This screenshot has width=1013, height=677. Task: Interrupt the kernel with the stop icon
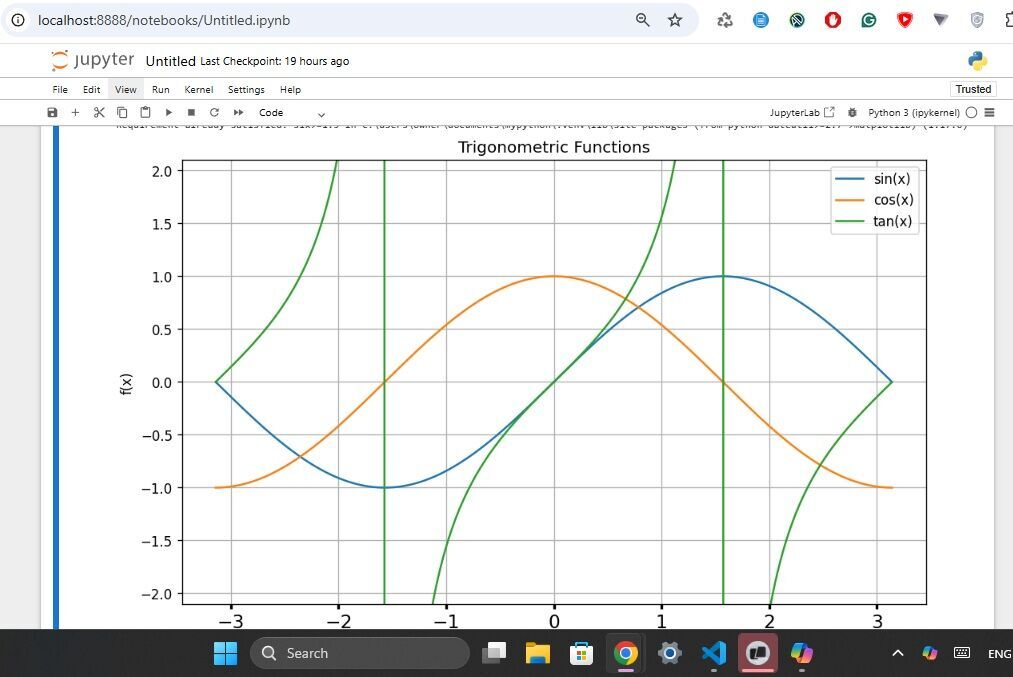point(191,113)
